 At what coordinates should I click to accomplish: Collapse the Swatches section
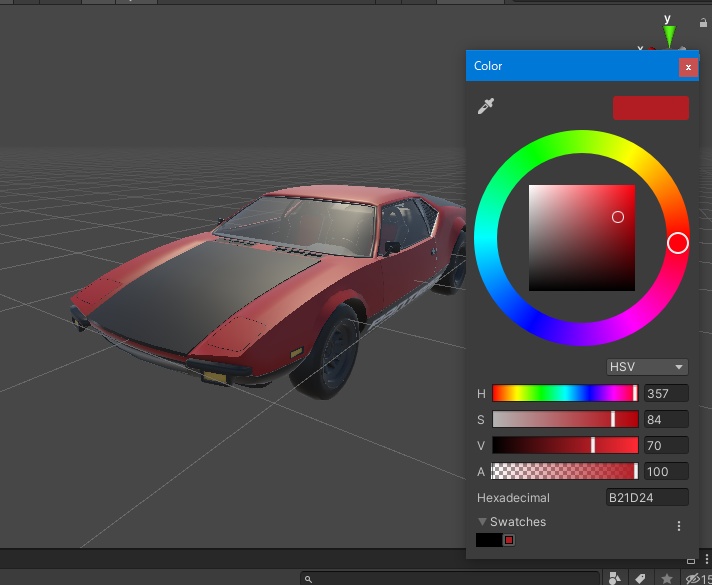[x=482, y=521]
